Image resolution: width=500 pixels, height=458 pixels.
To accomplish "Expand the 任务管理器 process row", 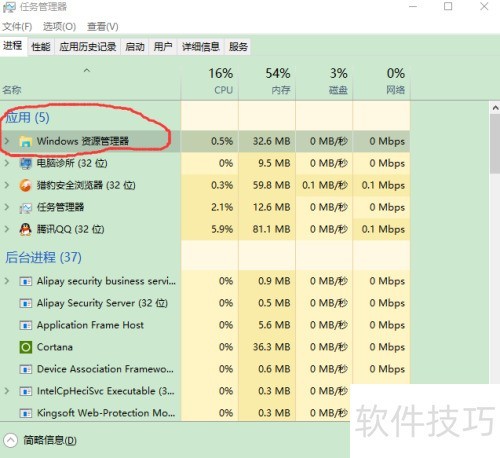I will coord(7,207).
